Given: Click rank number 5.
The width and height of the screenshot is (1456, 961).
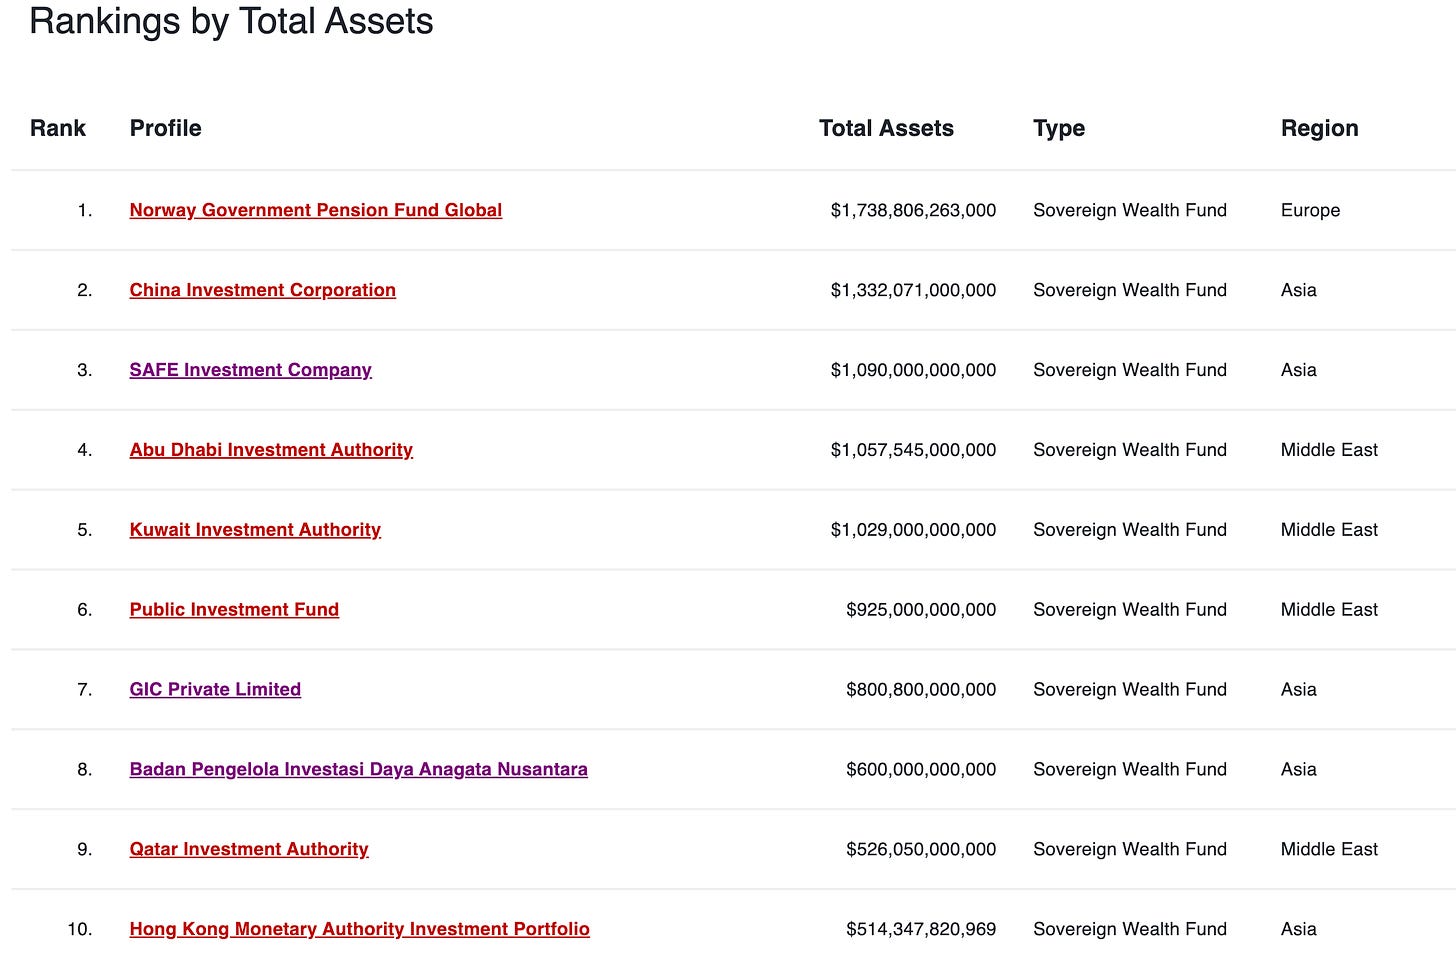Looking at the screenshot, I should tap(85, 530).
